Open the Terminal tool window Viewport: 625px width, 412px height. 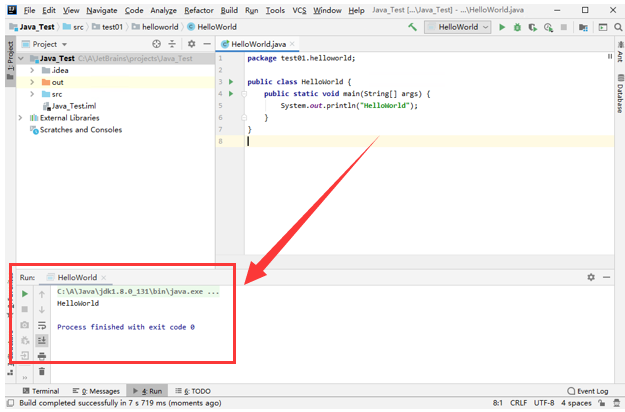pos(41,391)
